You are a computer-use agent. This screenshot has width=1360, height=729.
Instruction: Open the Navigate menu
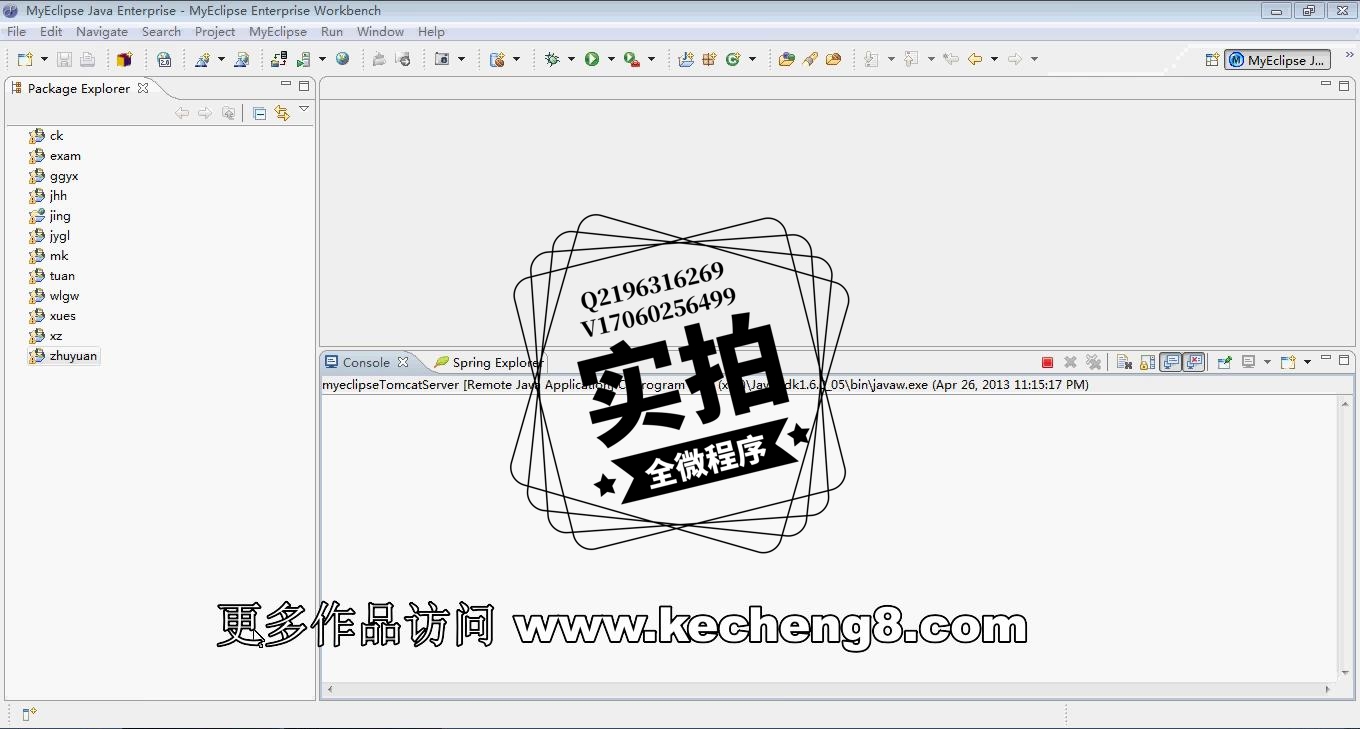point(102,32)
